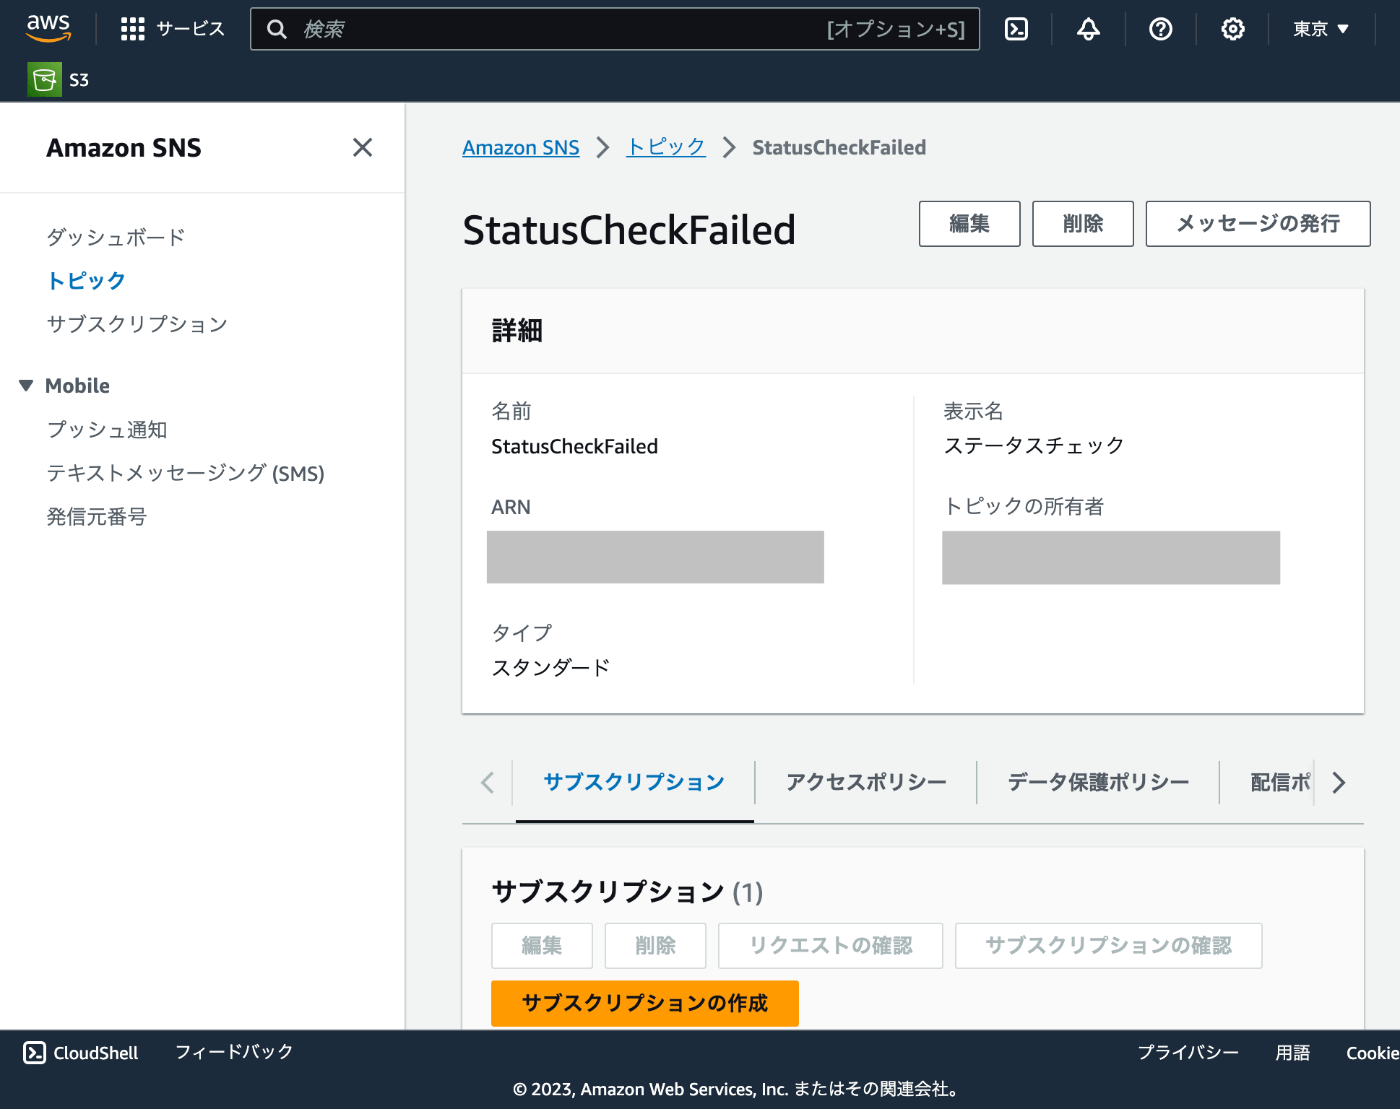The image size is (1400, 1109).
Task: Click the topic 編集 button
Action: (x=970, y=224)
